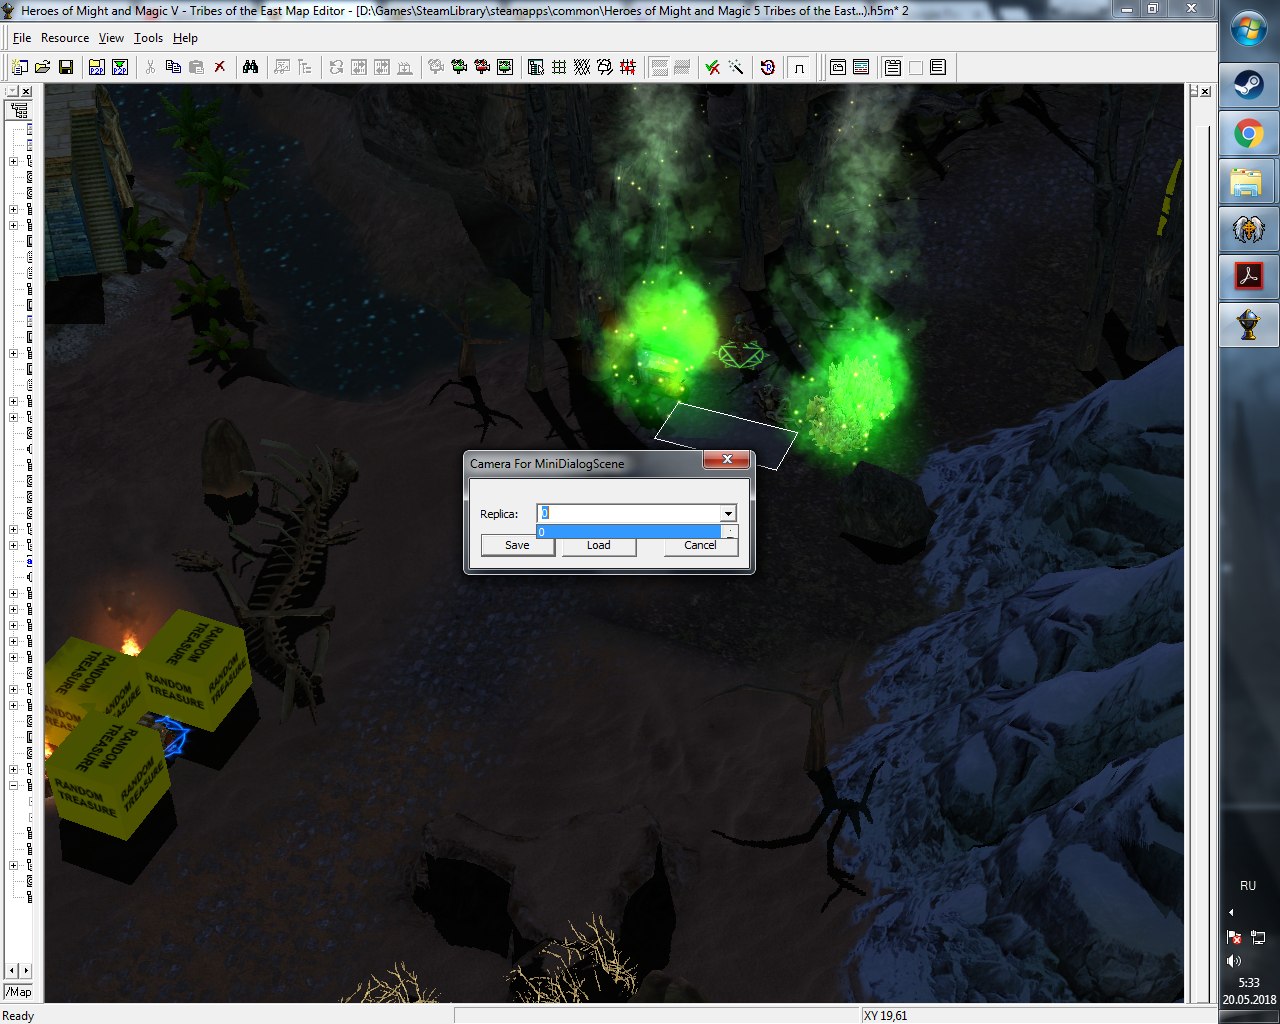Open the Help menu
The width and height of the screenshot is (1280, 1024).
tap(185, 38)
